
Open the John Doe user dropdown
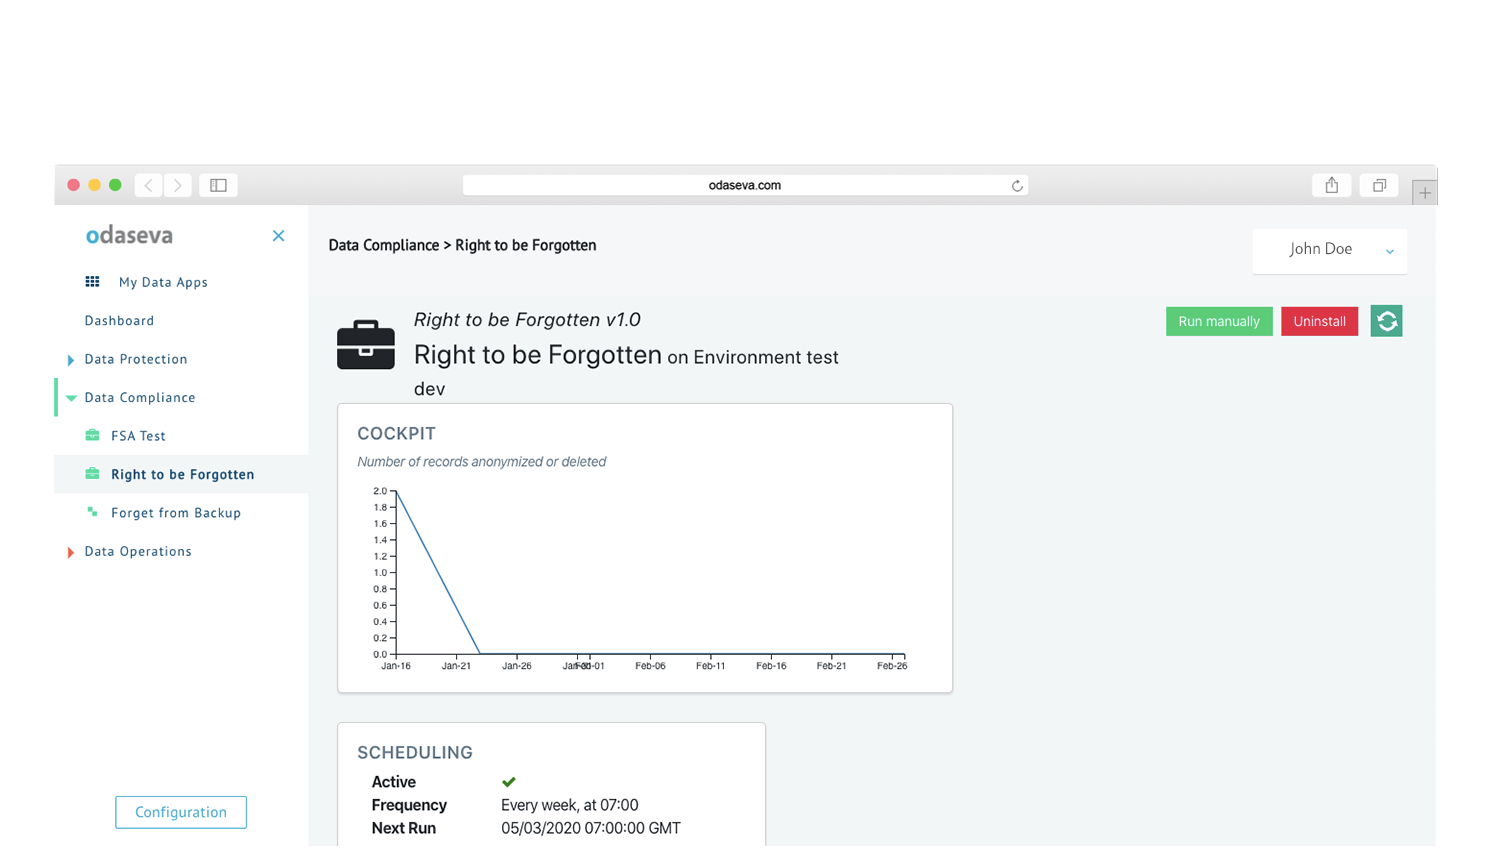pyautogui.click(x=1330, y=250)
